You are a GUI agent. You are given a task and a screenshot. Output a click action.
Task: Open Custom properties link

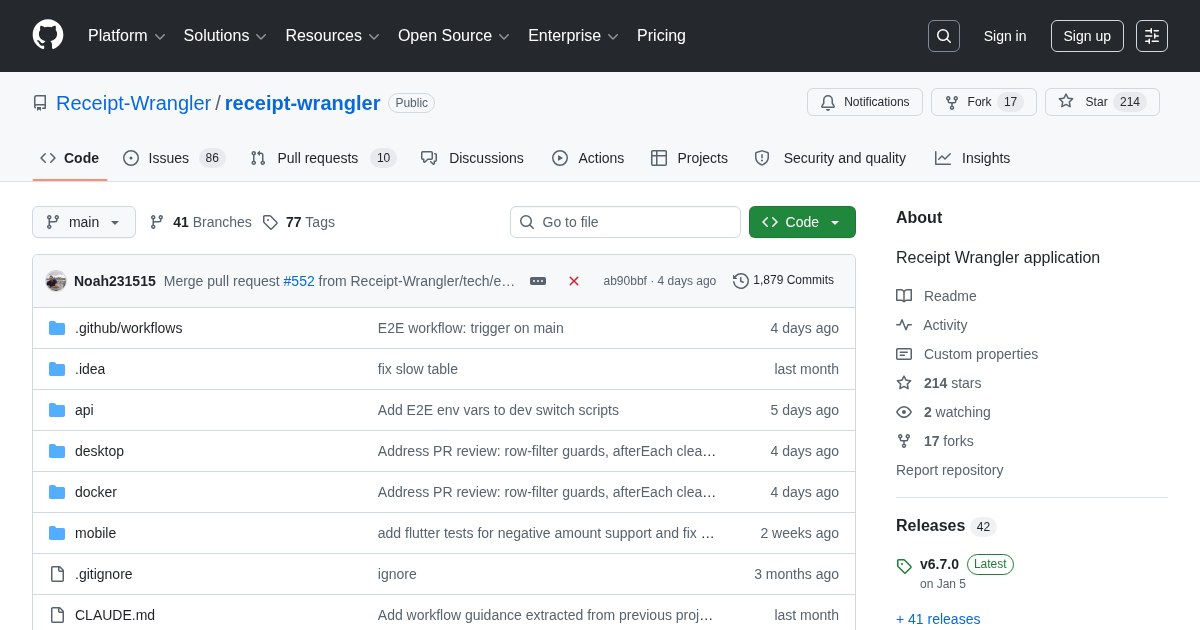(x=967, y=354)
